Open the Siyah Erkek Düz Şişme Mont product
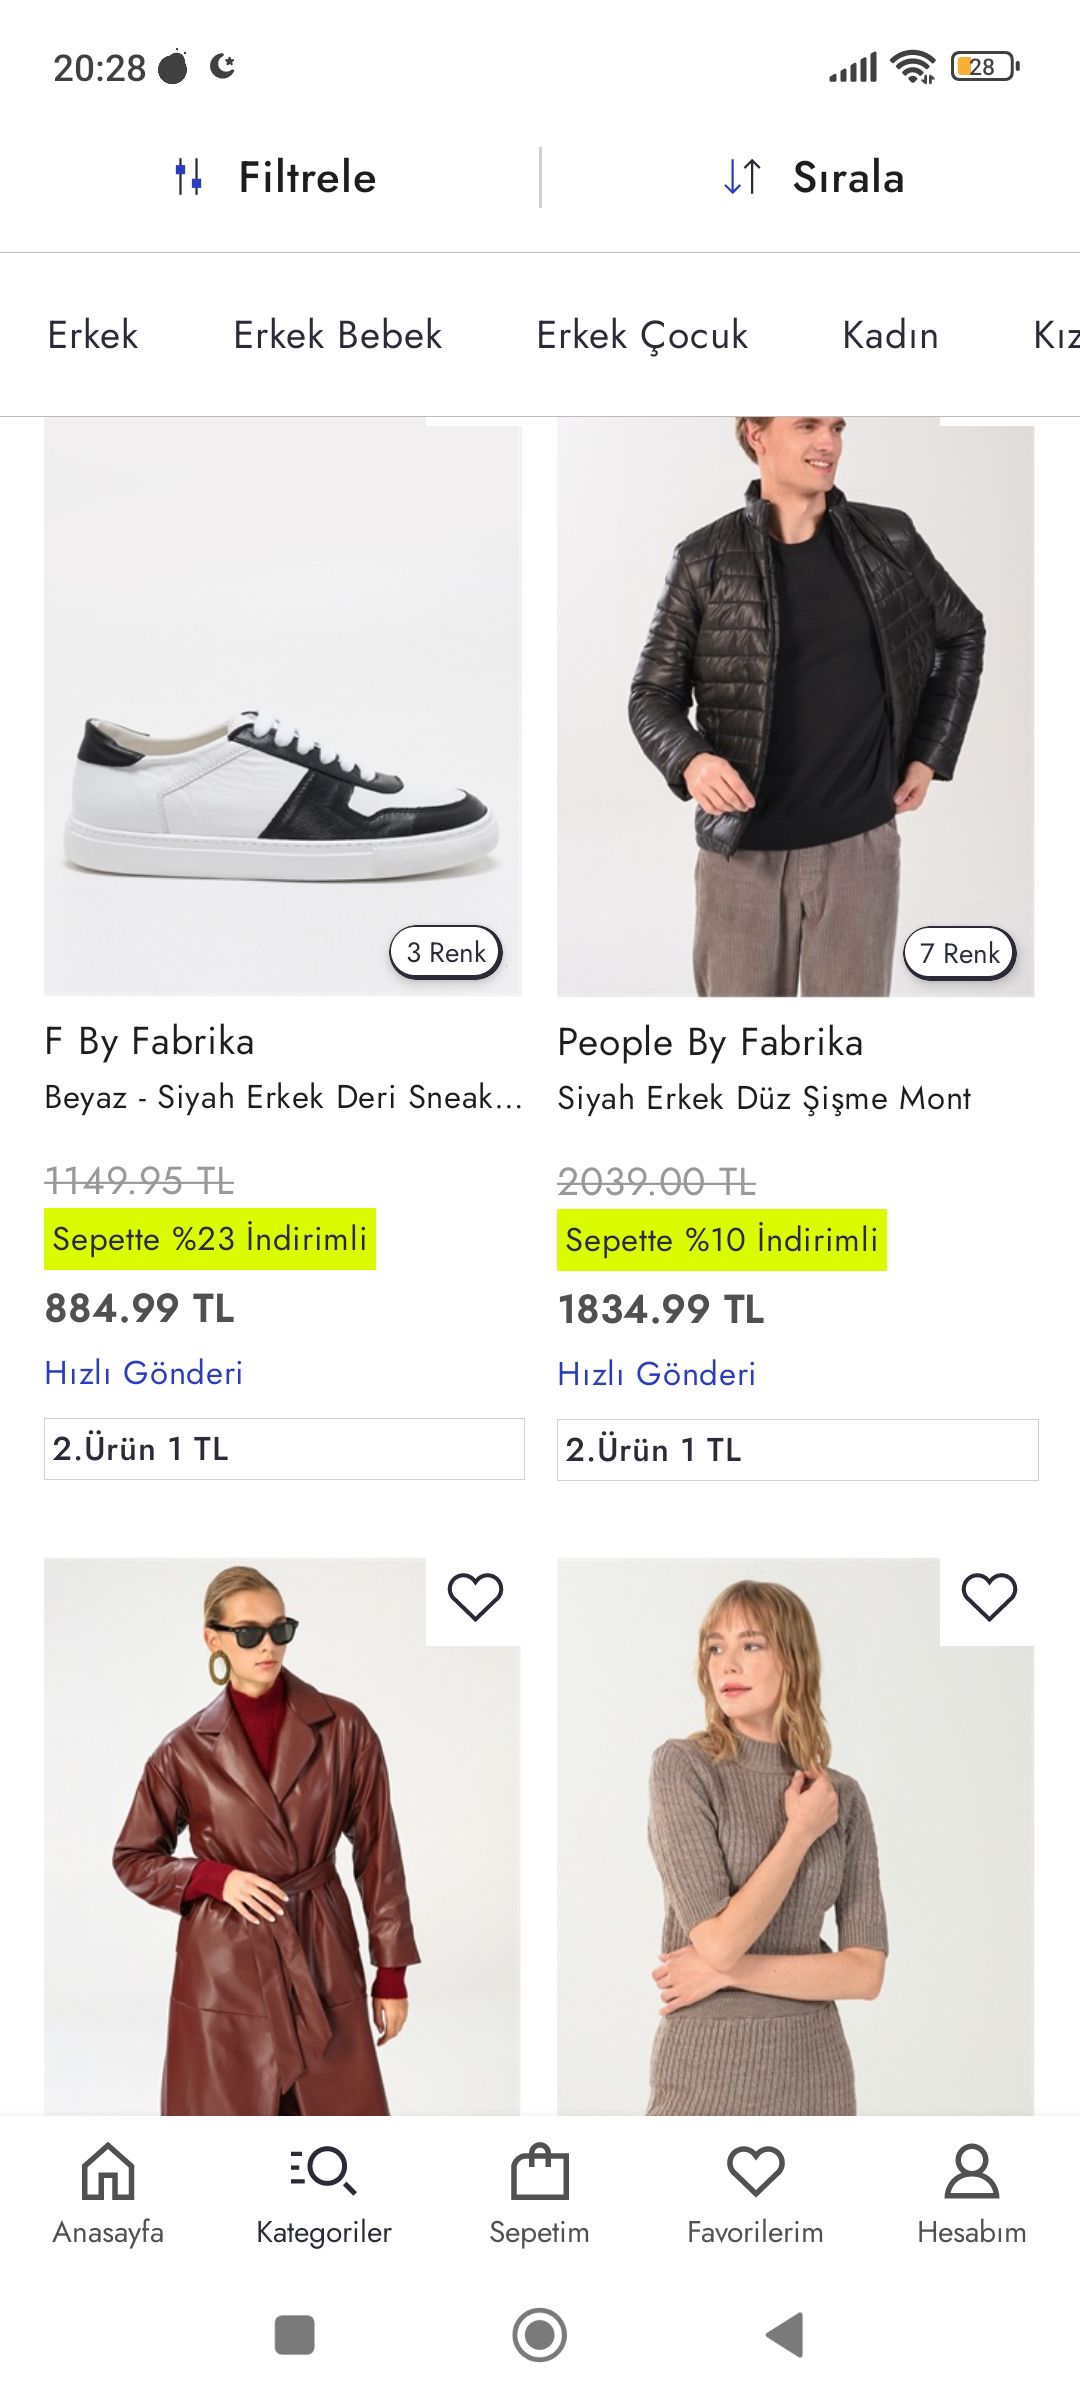 click(x=764, y=1096)
